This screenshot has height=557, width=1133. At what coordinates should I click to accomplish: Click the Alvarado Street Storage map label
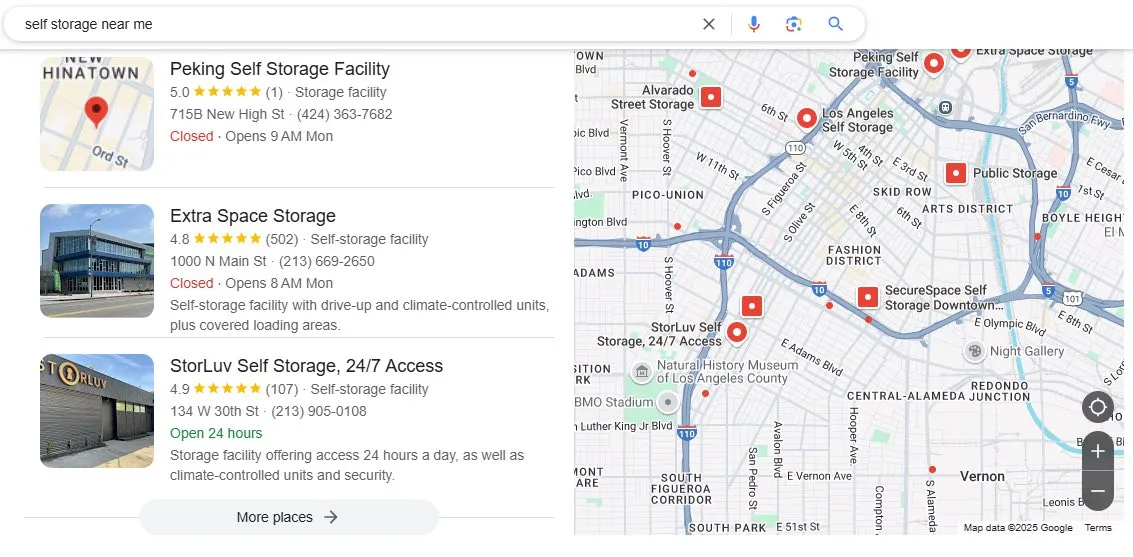point(652,98)
